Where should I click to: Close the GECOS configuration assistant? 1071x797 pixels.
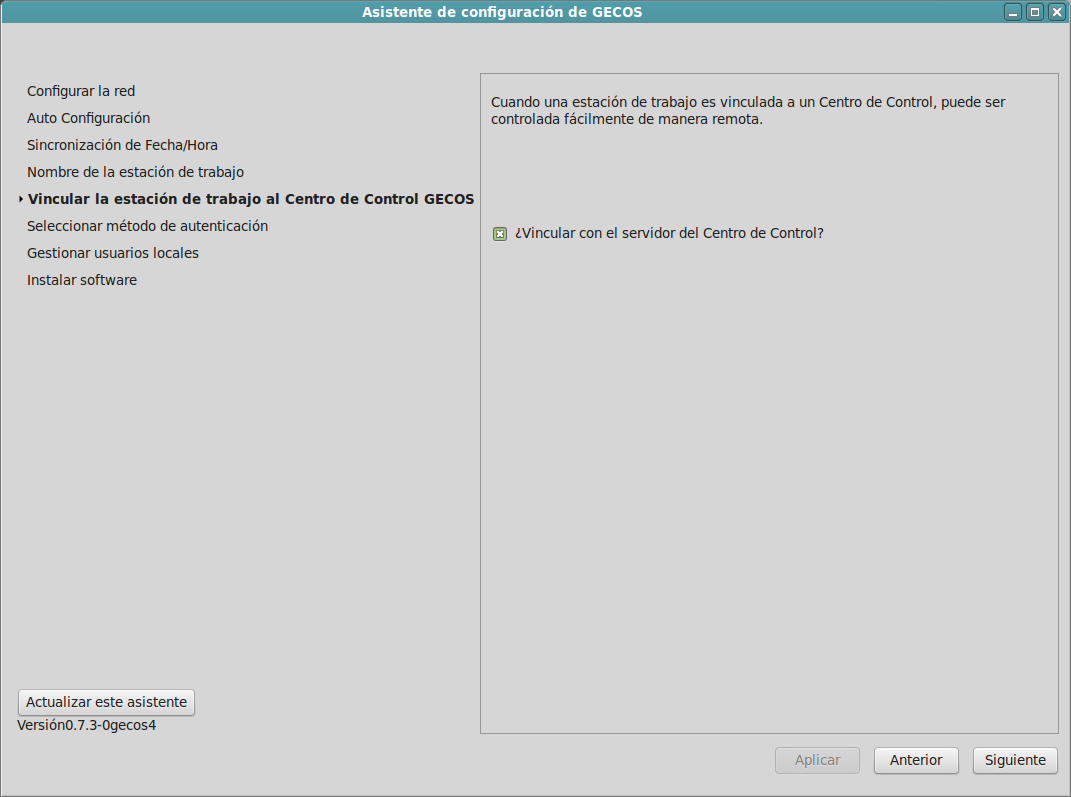tap(1055, 12)
